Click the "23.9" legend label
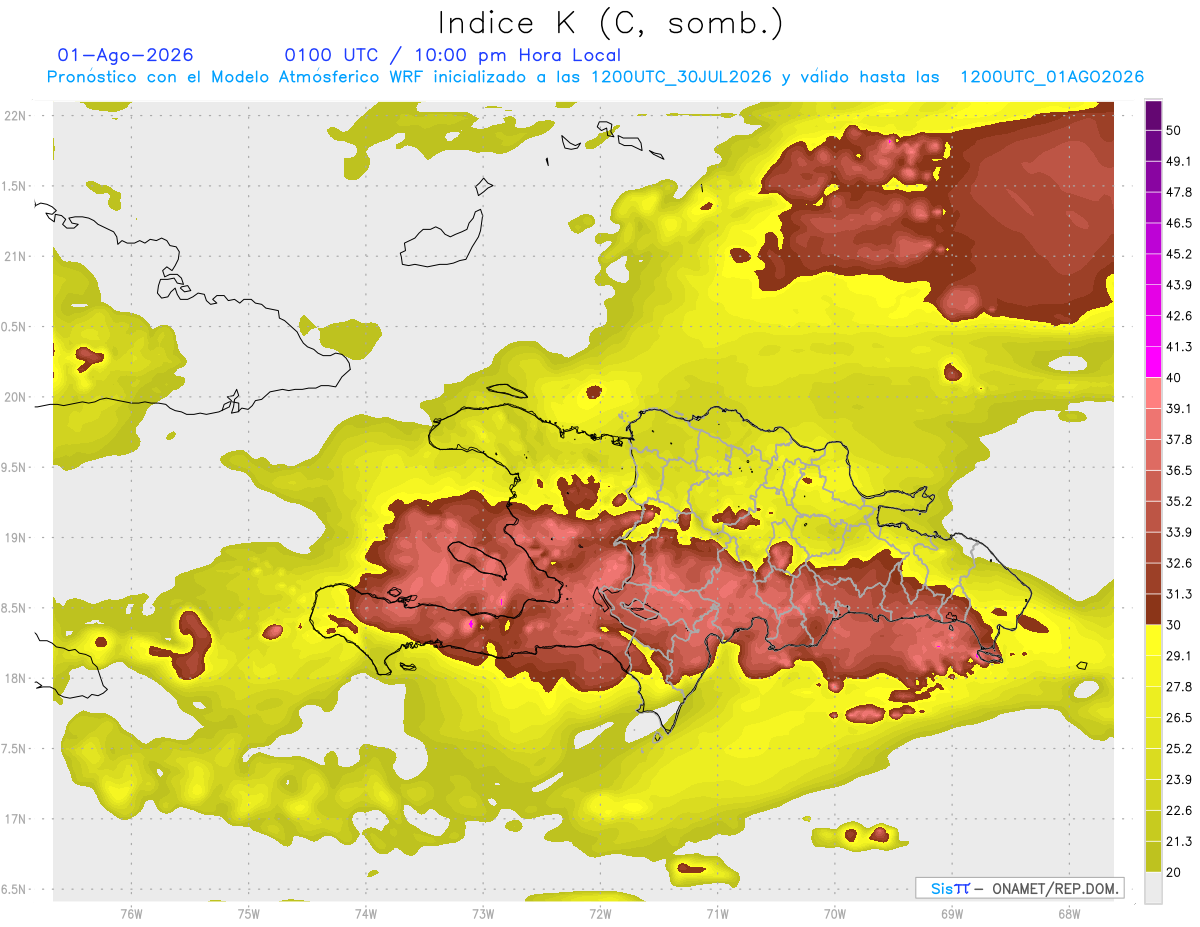 pyautogui.click(x=1180, y=779)
